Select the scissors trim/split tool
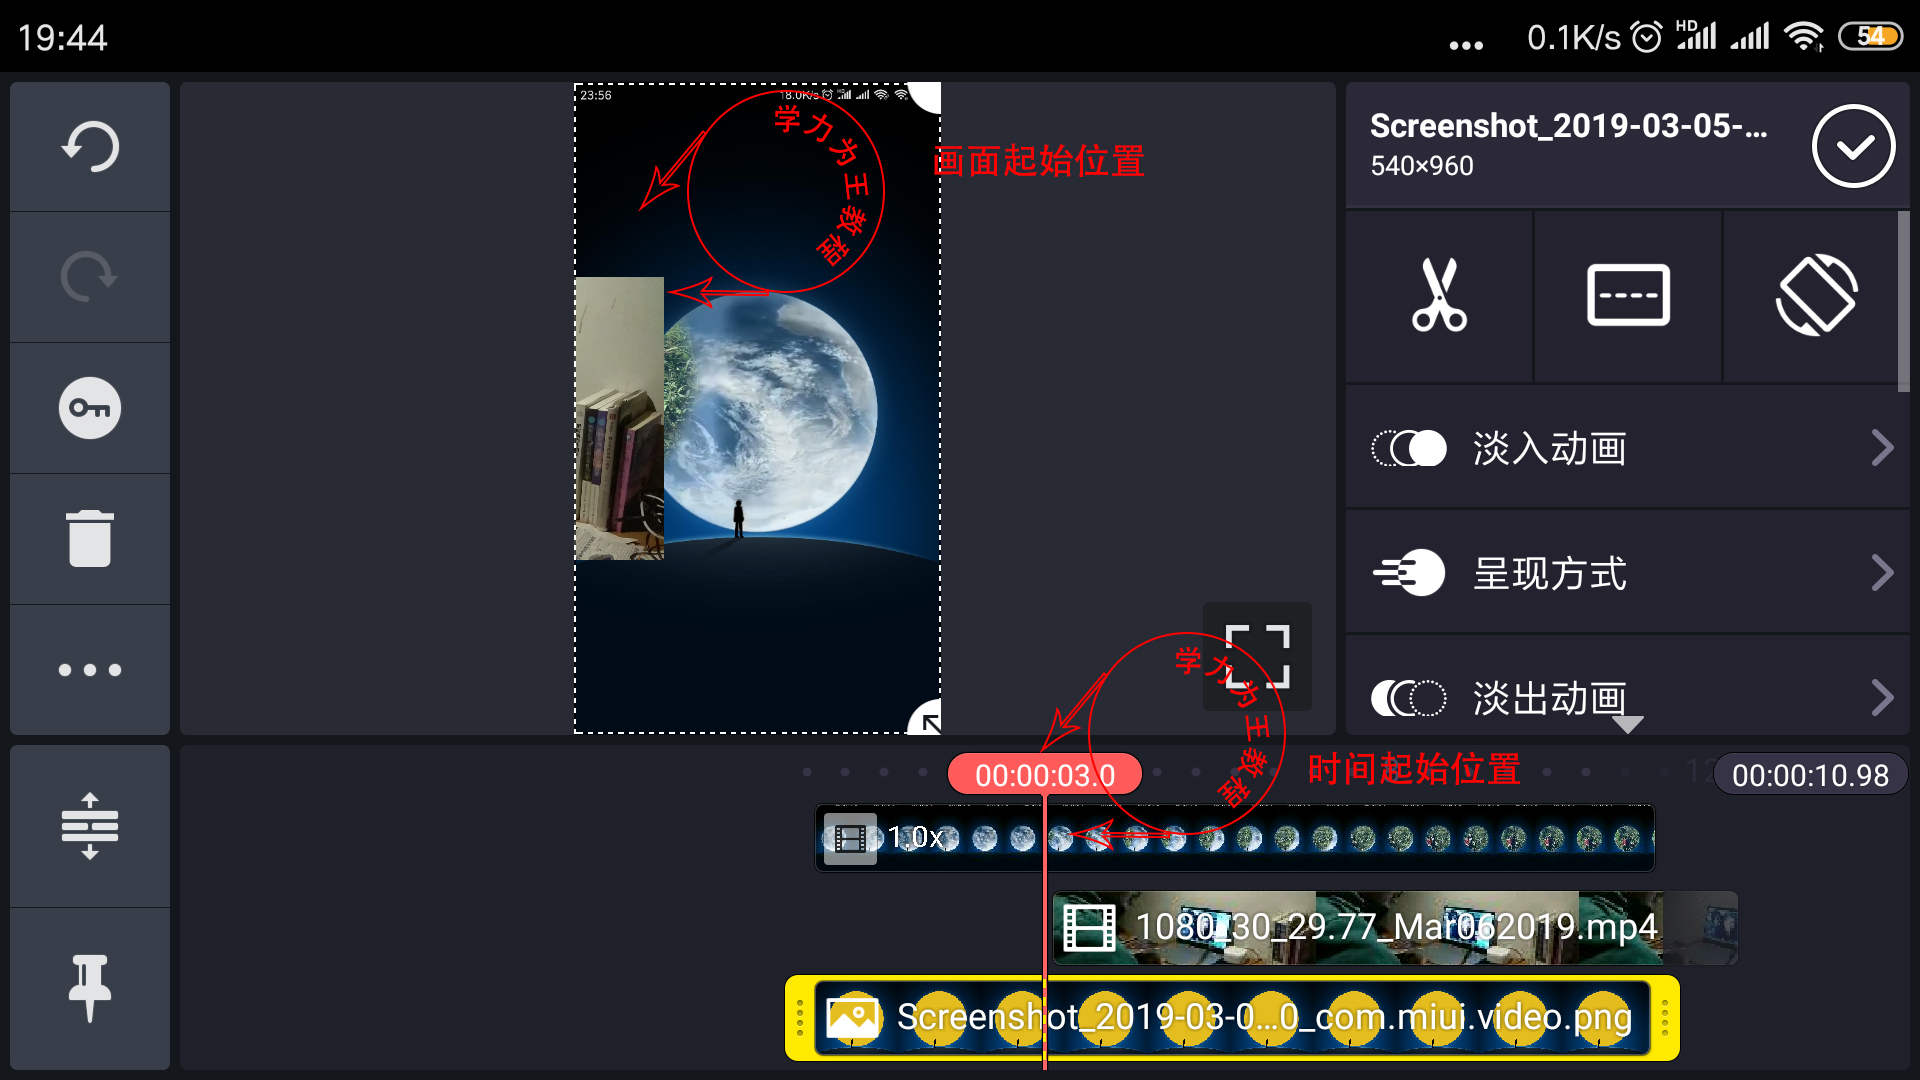Image resolution: width=1920 pixels, height=1080 pixels. click(x=1438, y=295)
